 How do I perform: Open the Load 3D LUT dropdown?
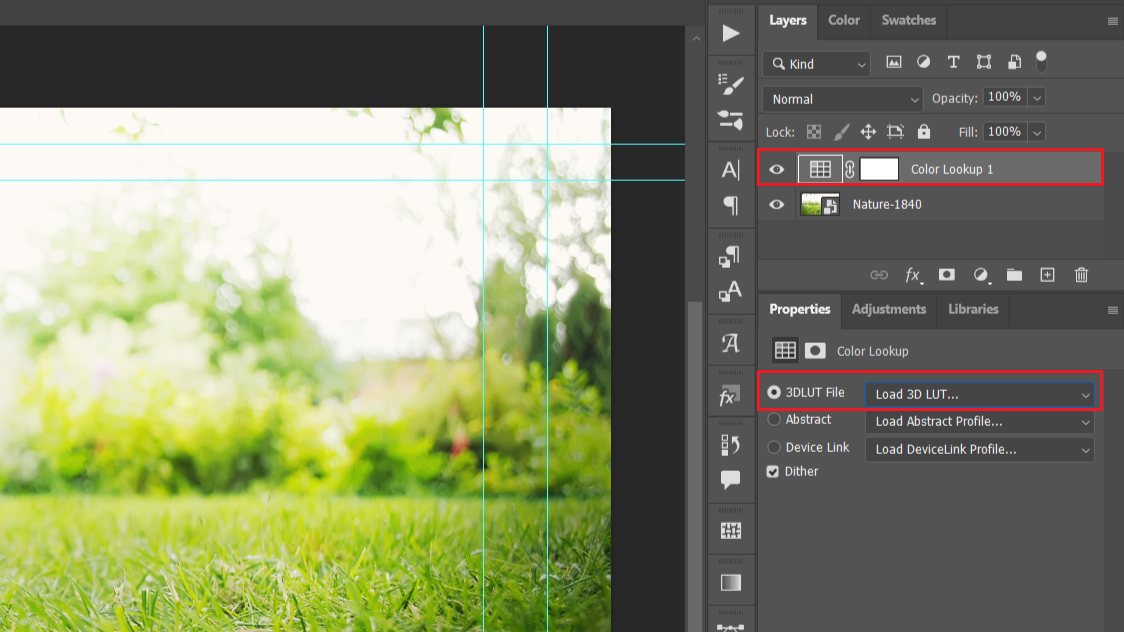980,395
